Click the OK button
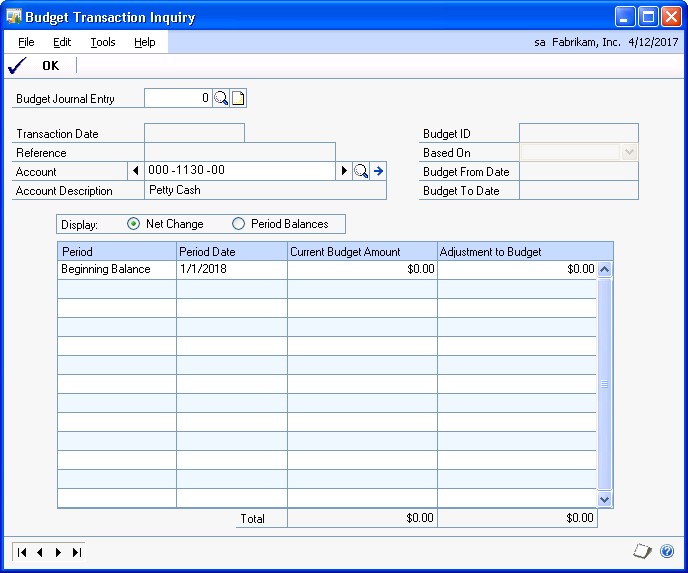Viewport: 688px width, 573px height. (x=50, y=66)
